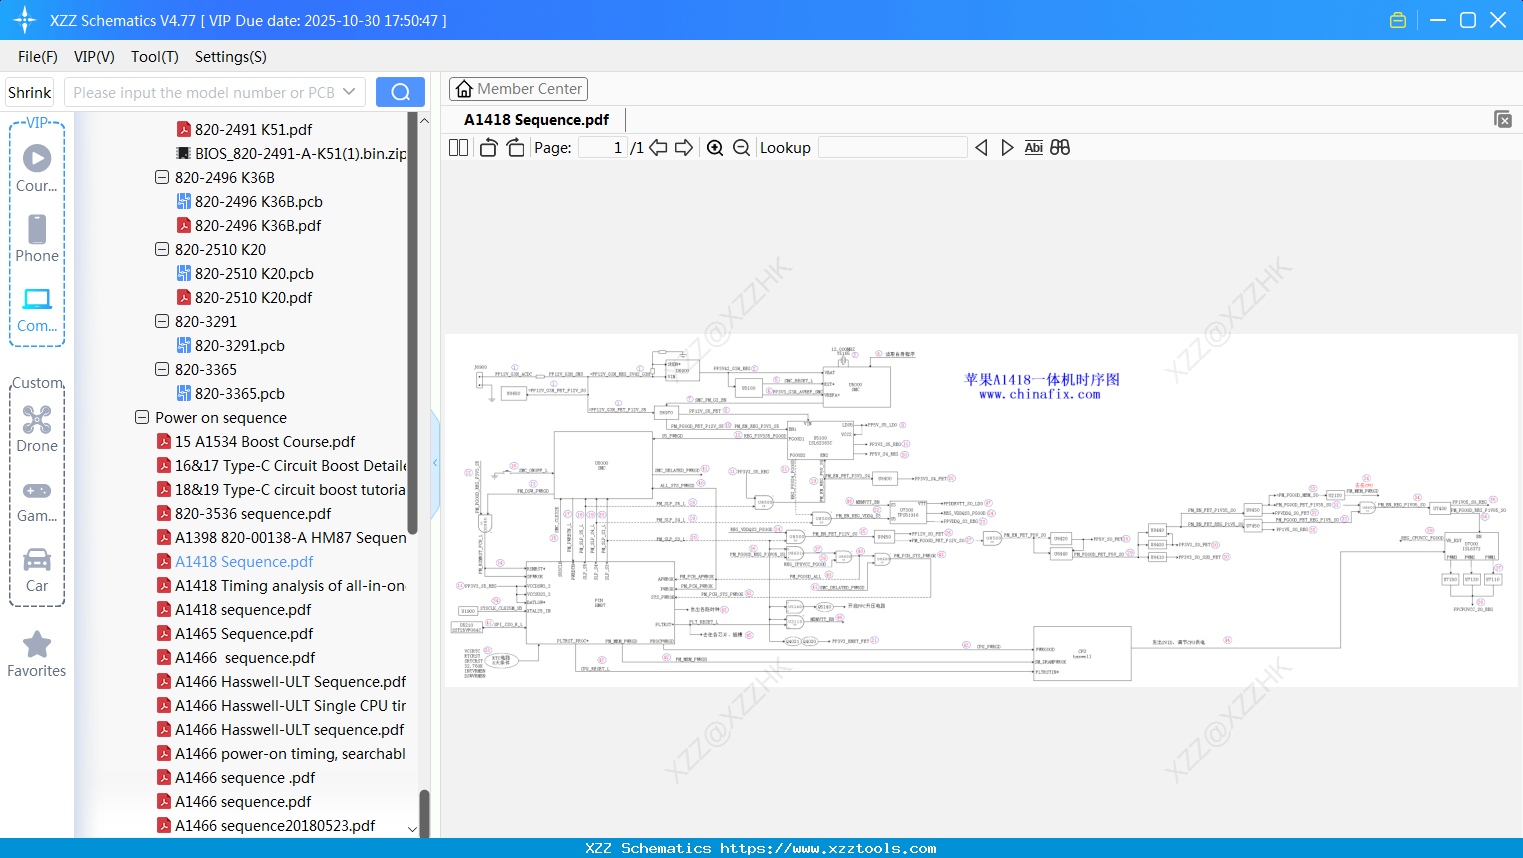Click the blue search button

(x=400, y=92)
